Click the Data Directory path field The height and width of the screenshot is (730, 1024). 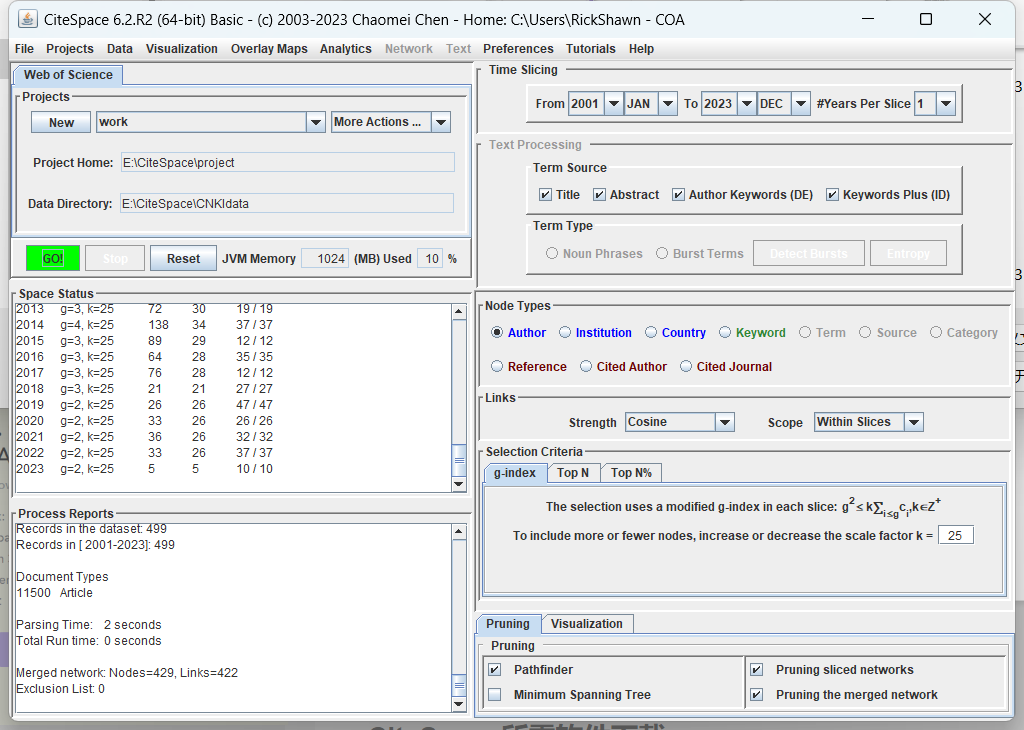coord(287,204)
